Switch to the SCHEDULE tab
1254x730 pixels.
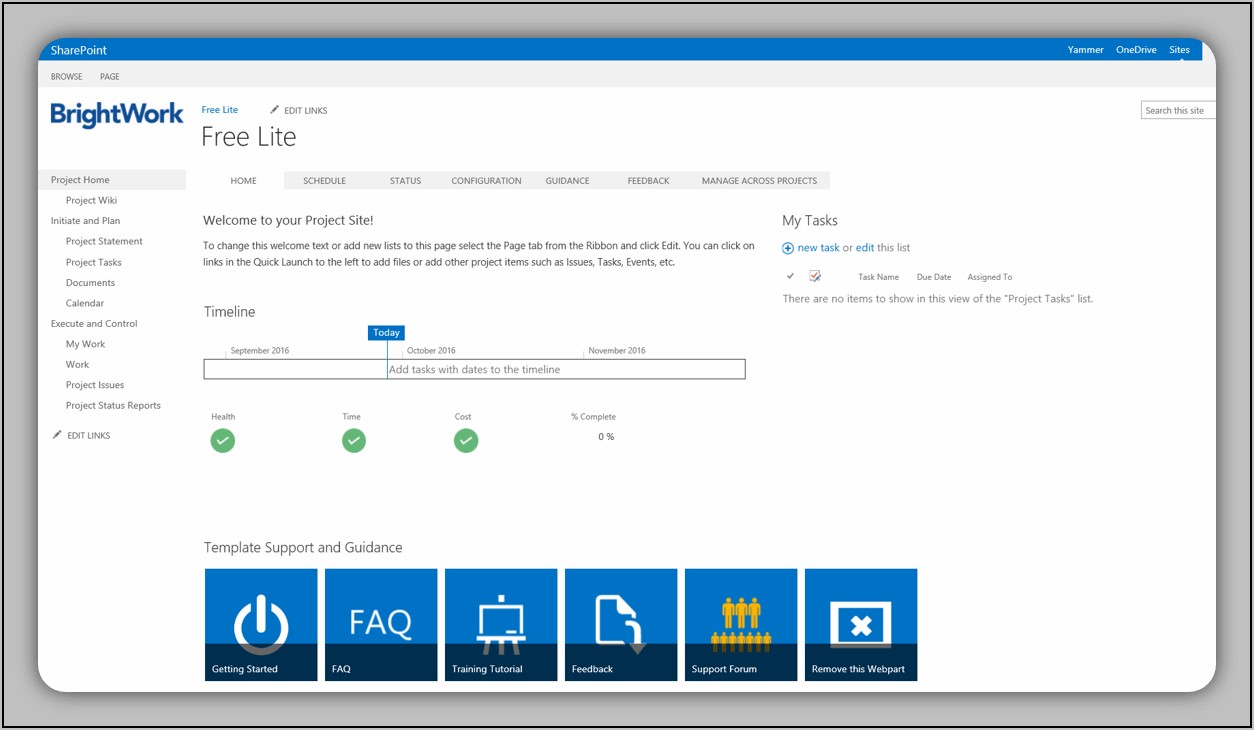(324, 181)
